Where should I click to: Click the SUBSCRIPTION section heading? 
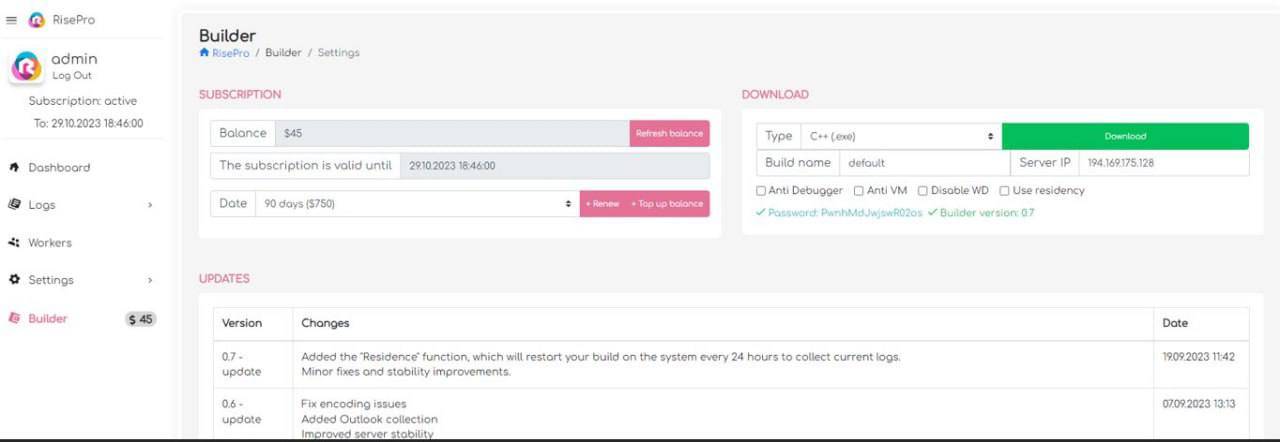coord(240,95)
